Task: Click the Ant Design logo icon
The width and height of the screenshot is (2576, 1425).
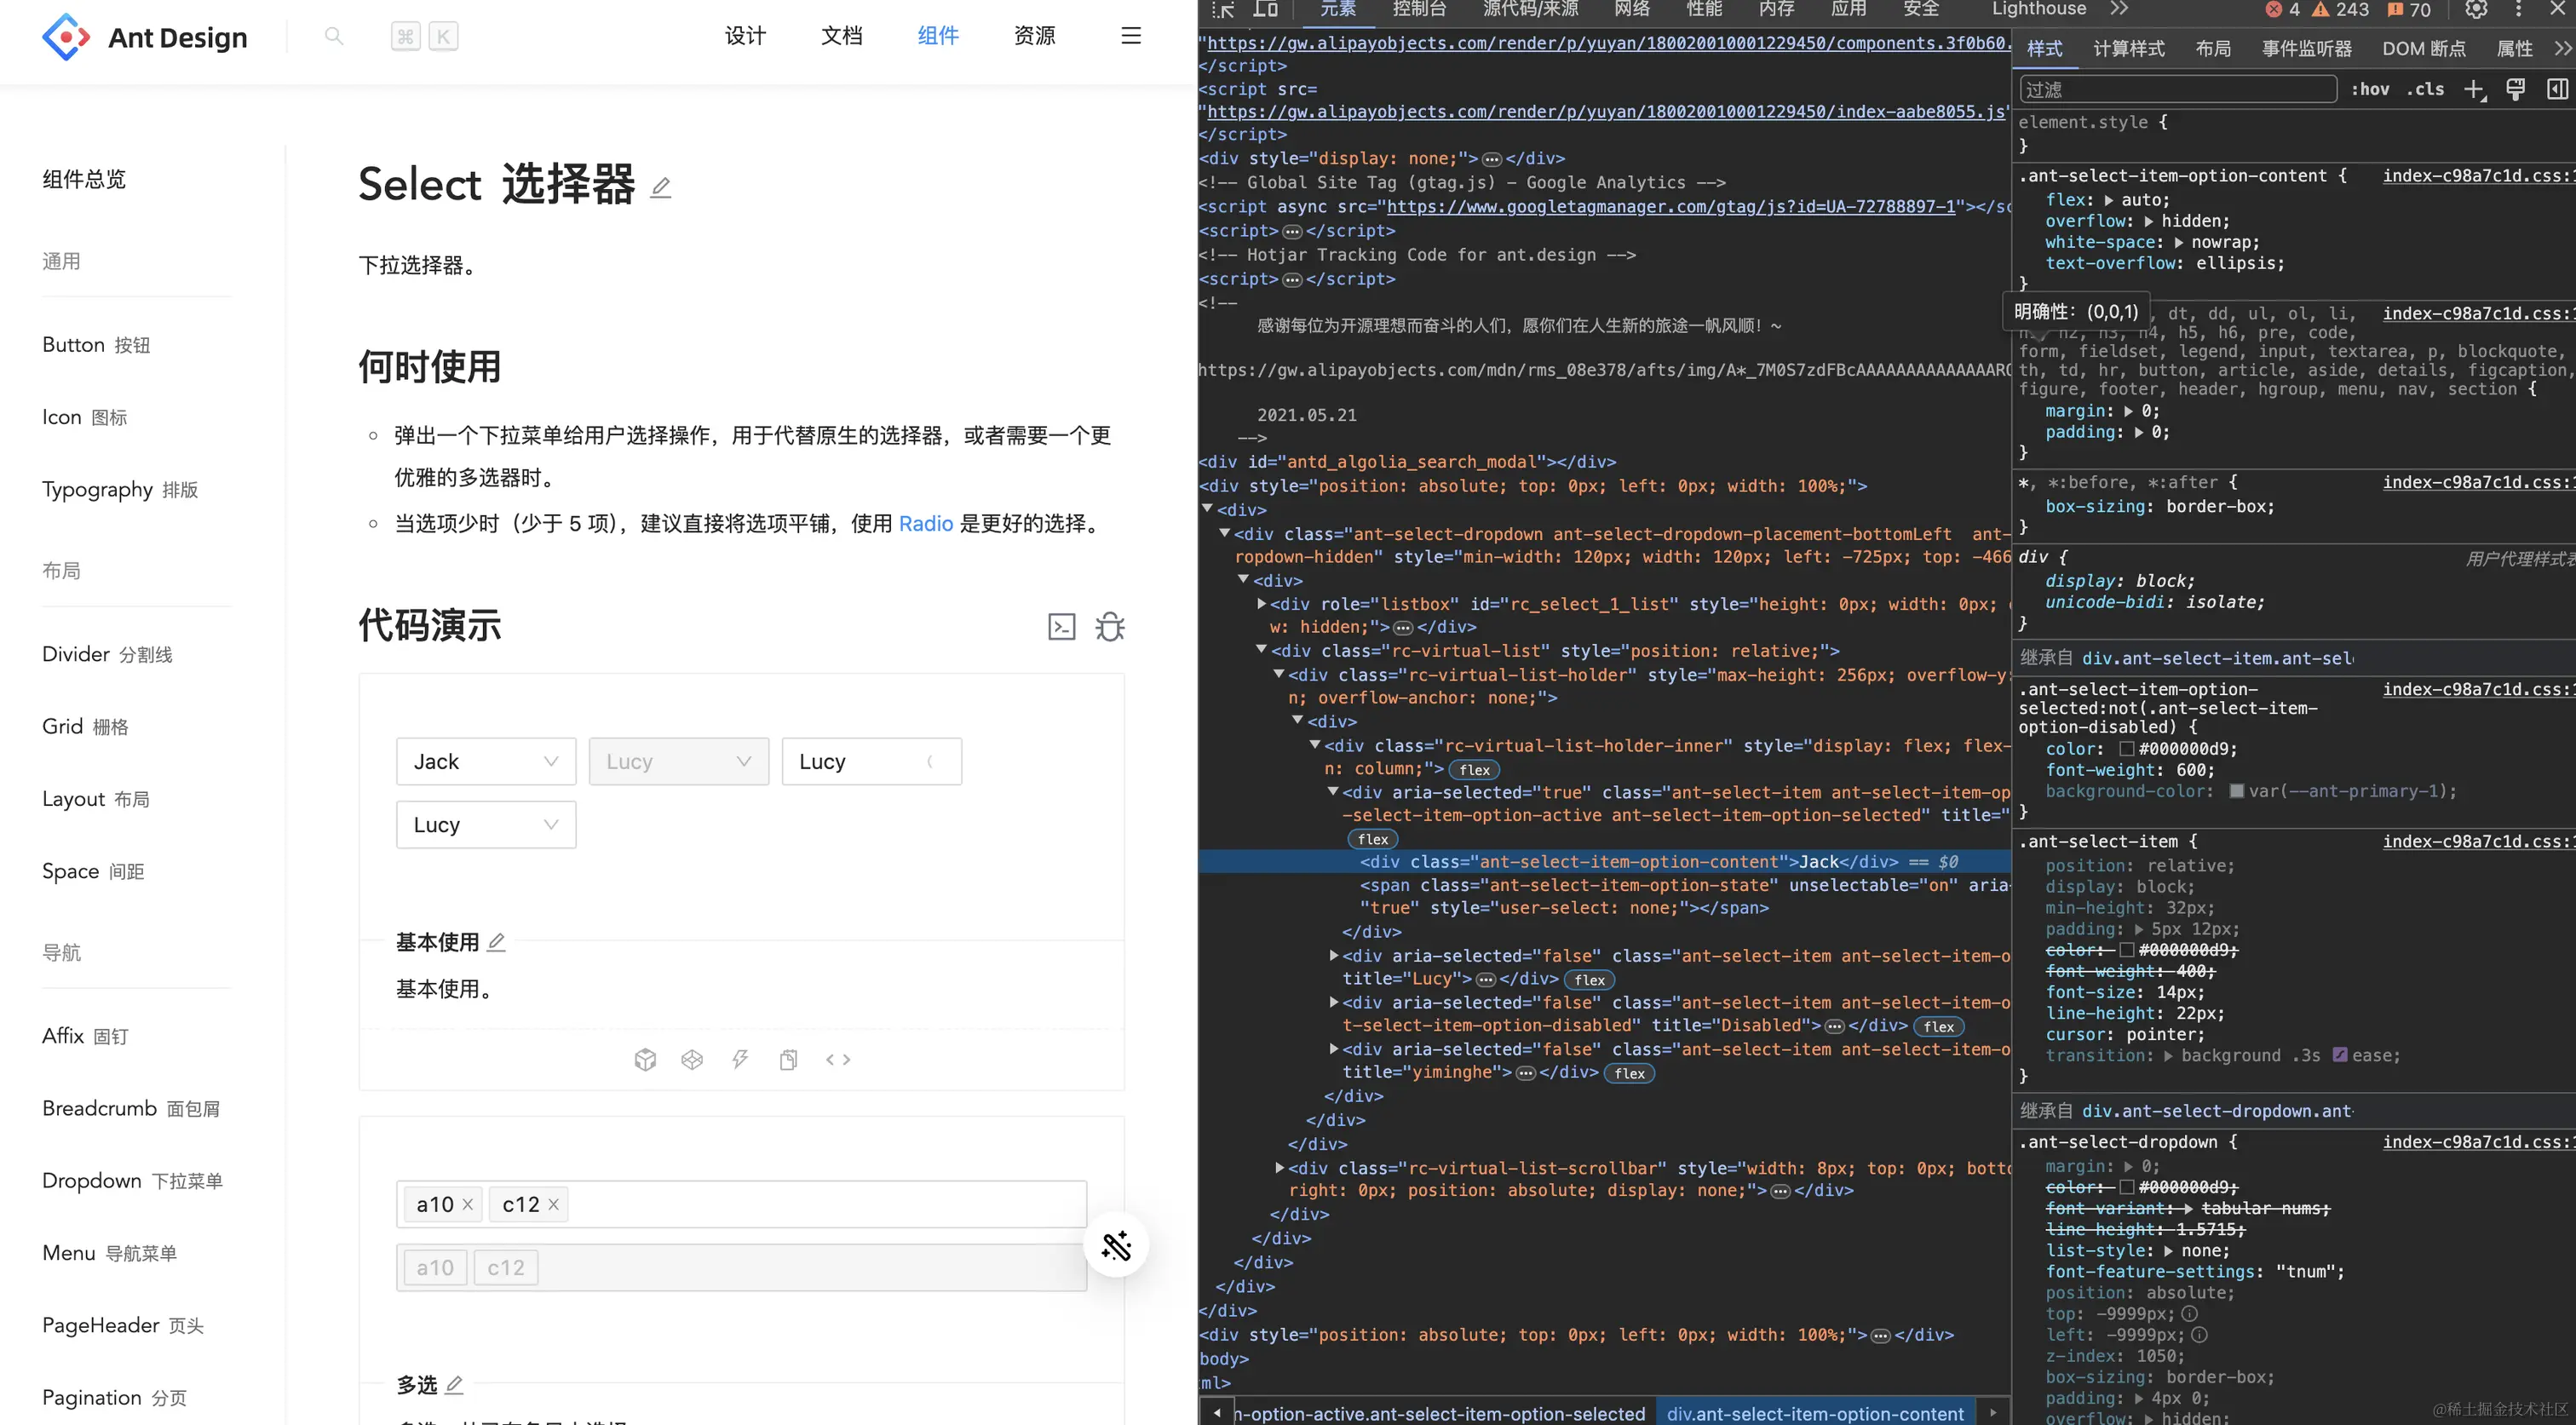Action: pos(66,37)
